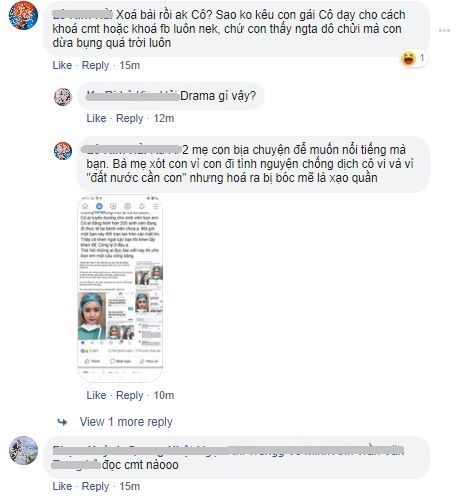Screen dimensions: 461x496
Task: Click the avatar of "đọc cmt nàooo" commenter
Action: pyautogui.click(x=23, y=450)
